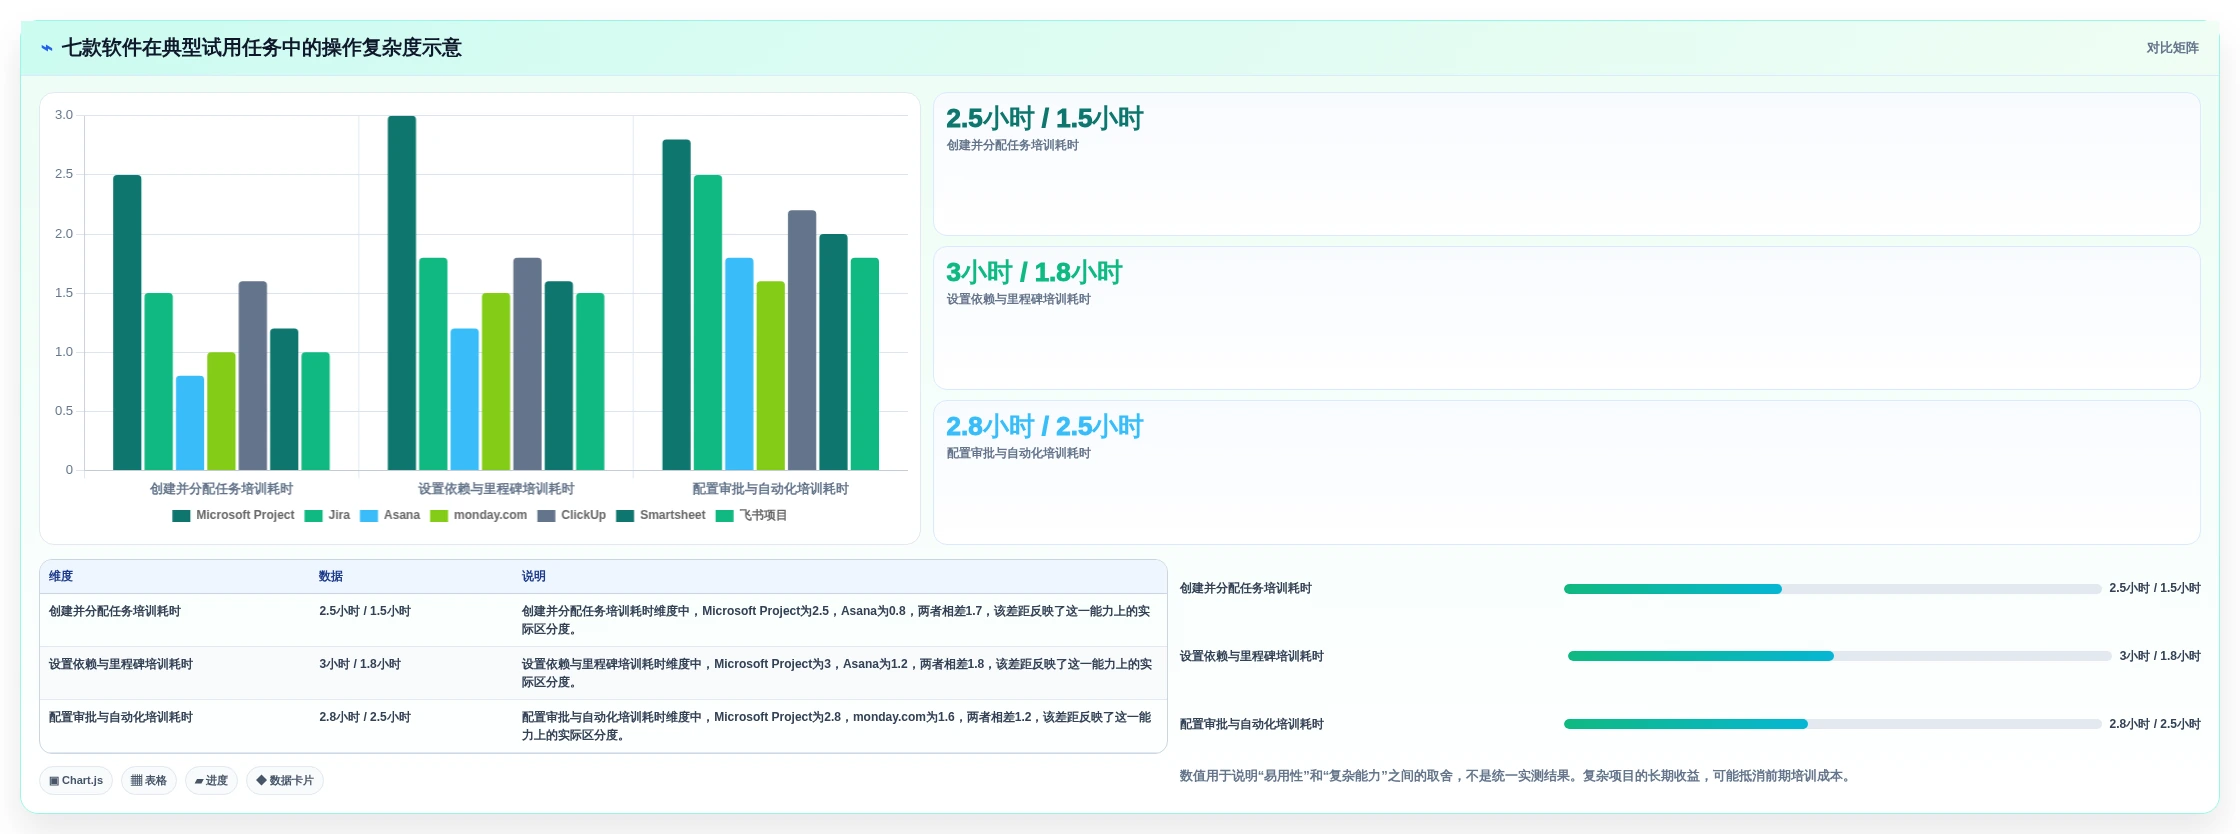
Task: Click the 对比矩阵 label in header
Action: pyautogui.click(x=2172, y=48)
